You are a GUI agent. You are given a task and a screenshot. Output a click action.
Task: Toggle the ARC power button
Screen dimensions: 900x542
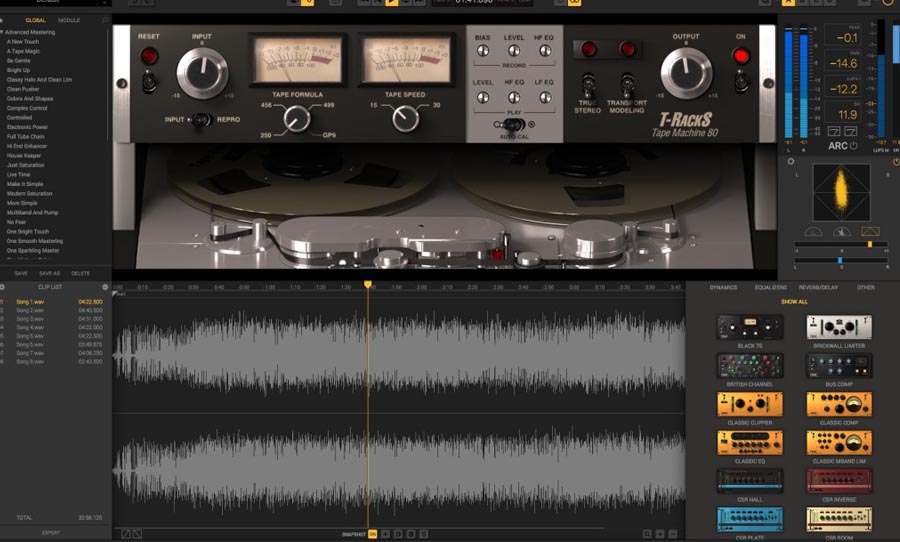click(854, 146)
